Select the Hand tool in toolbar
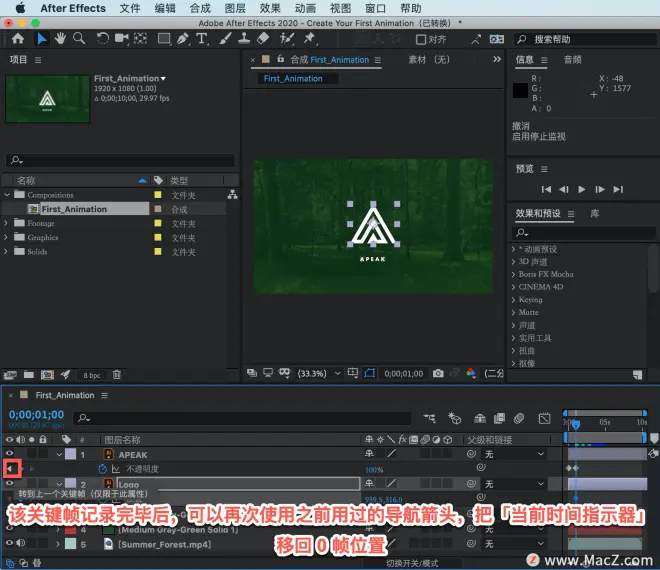660x570 pixels. [60, 39]
